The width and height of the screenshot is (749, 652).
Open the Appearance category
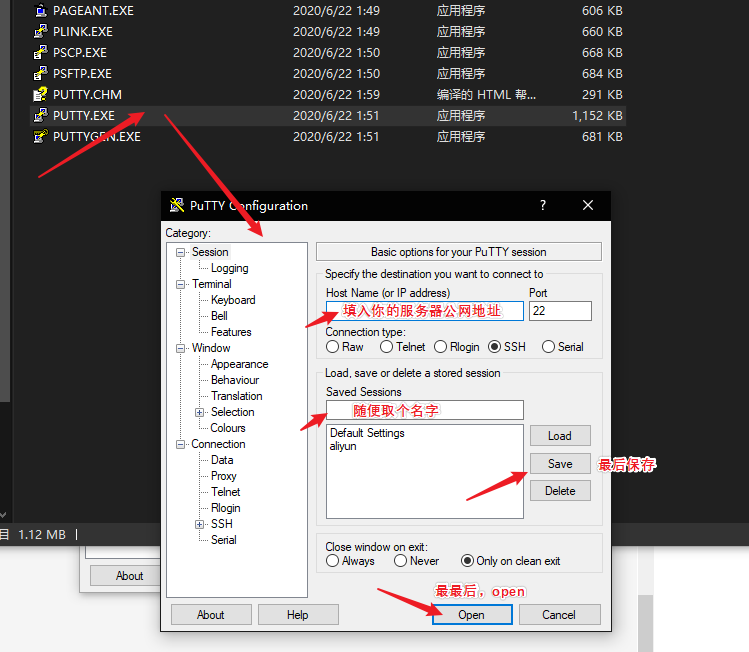click(240, 364)
